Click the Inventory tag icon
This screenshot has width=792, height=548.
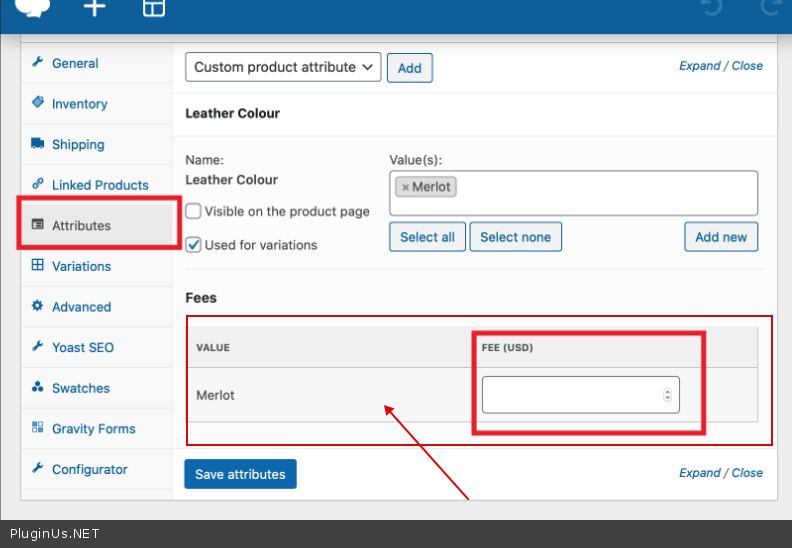[38, 103]
